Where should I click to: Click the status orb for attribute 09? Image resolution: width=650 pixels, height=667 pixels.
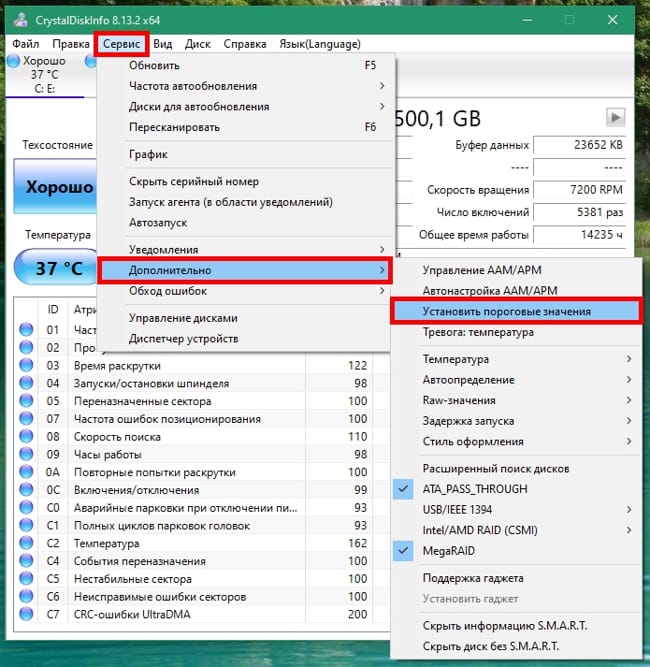(26, 454)
